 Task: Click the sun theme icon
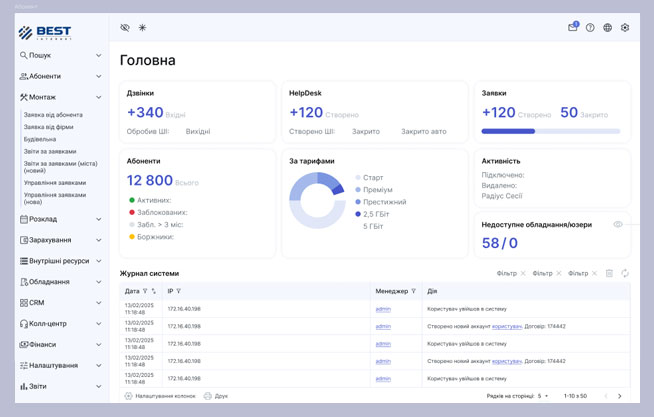[142, 28]
